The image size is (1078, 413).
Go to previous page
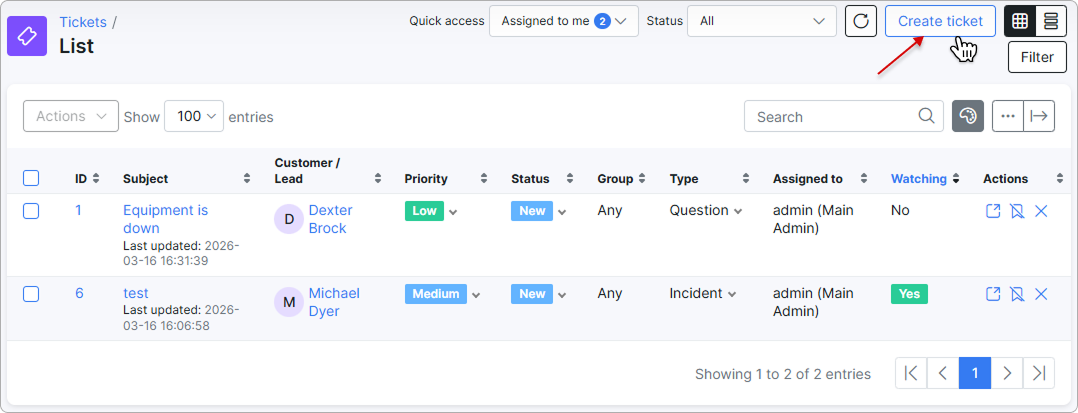point(943,373)
